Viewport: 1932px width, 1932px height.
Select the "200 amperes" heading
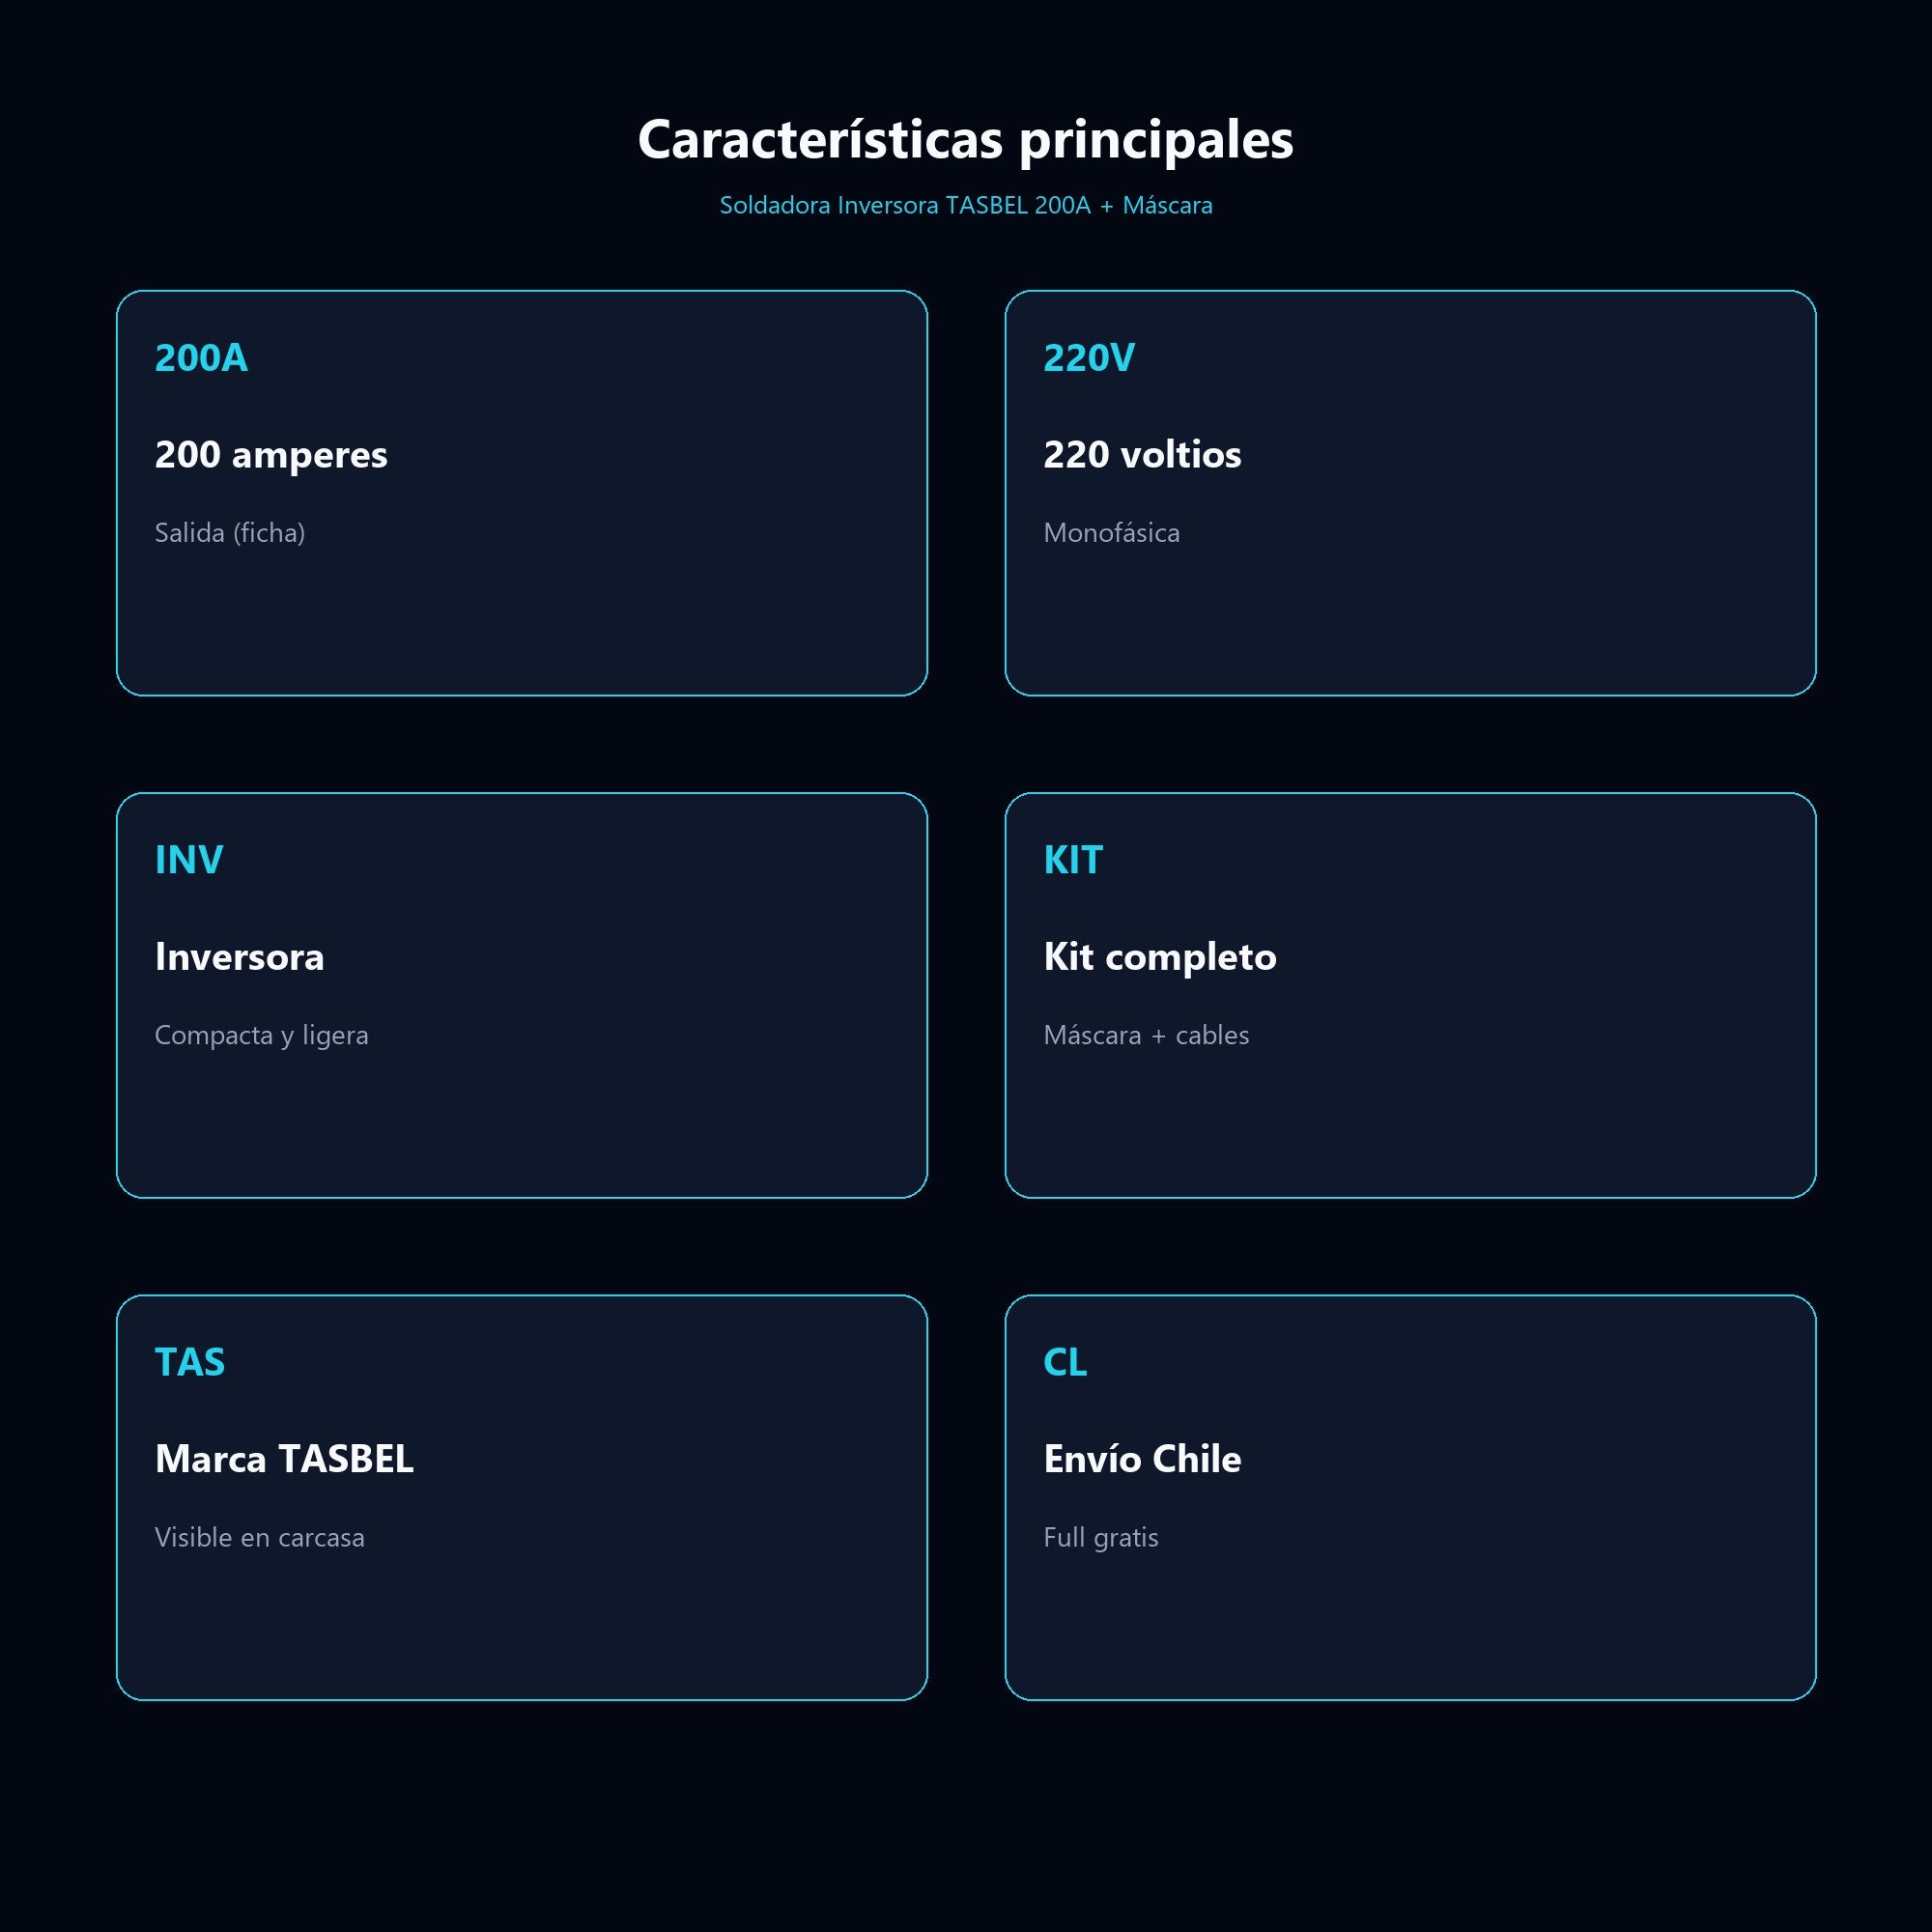(271, 455)
